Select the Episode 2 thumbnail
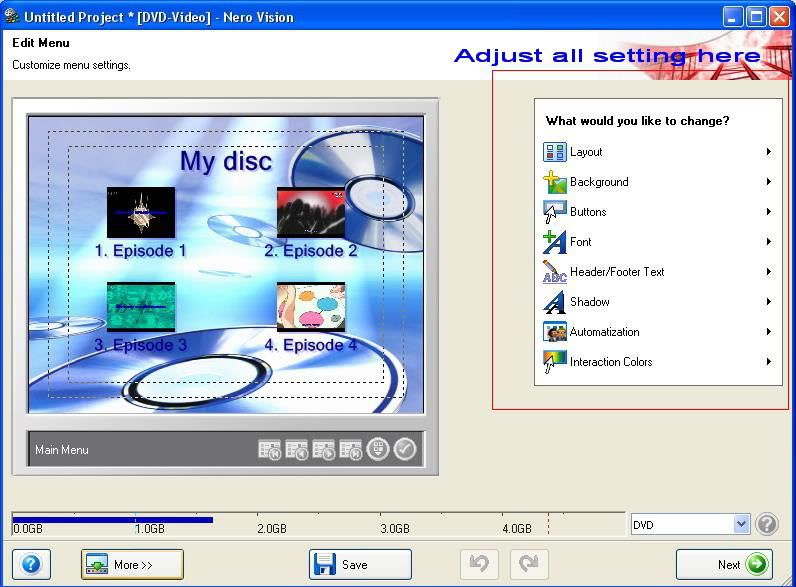Image resolution: width=796 pixels, height=587 pixels. pyautogui.click(x=311, y=212)
